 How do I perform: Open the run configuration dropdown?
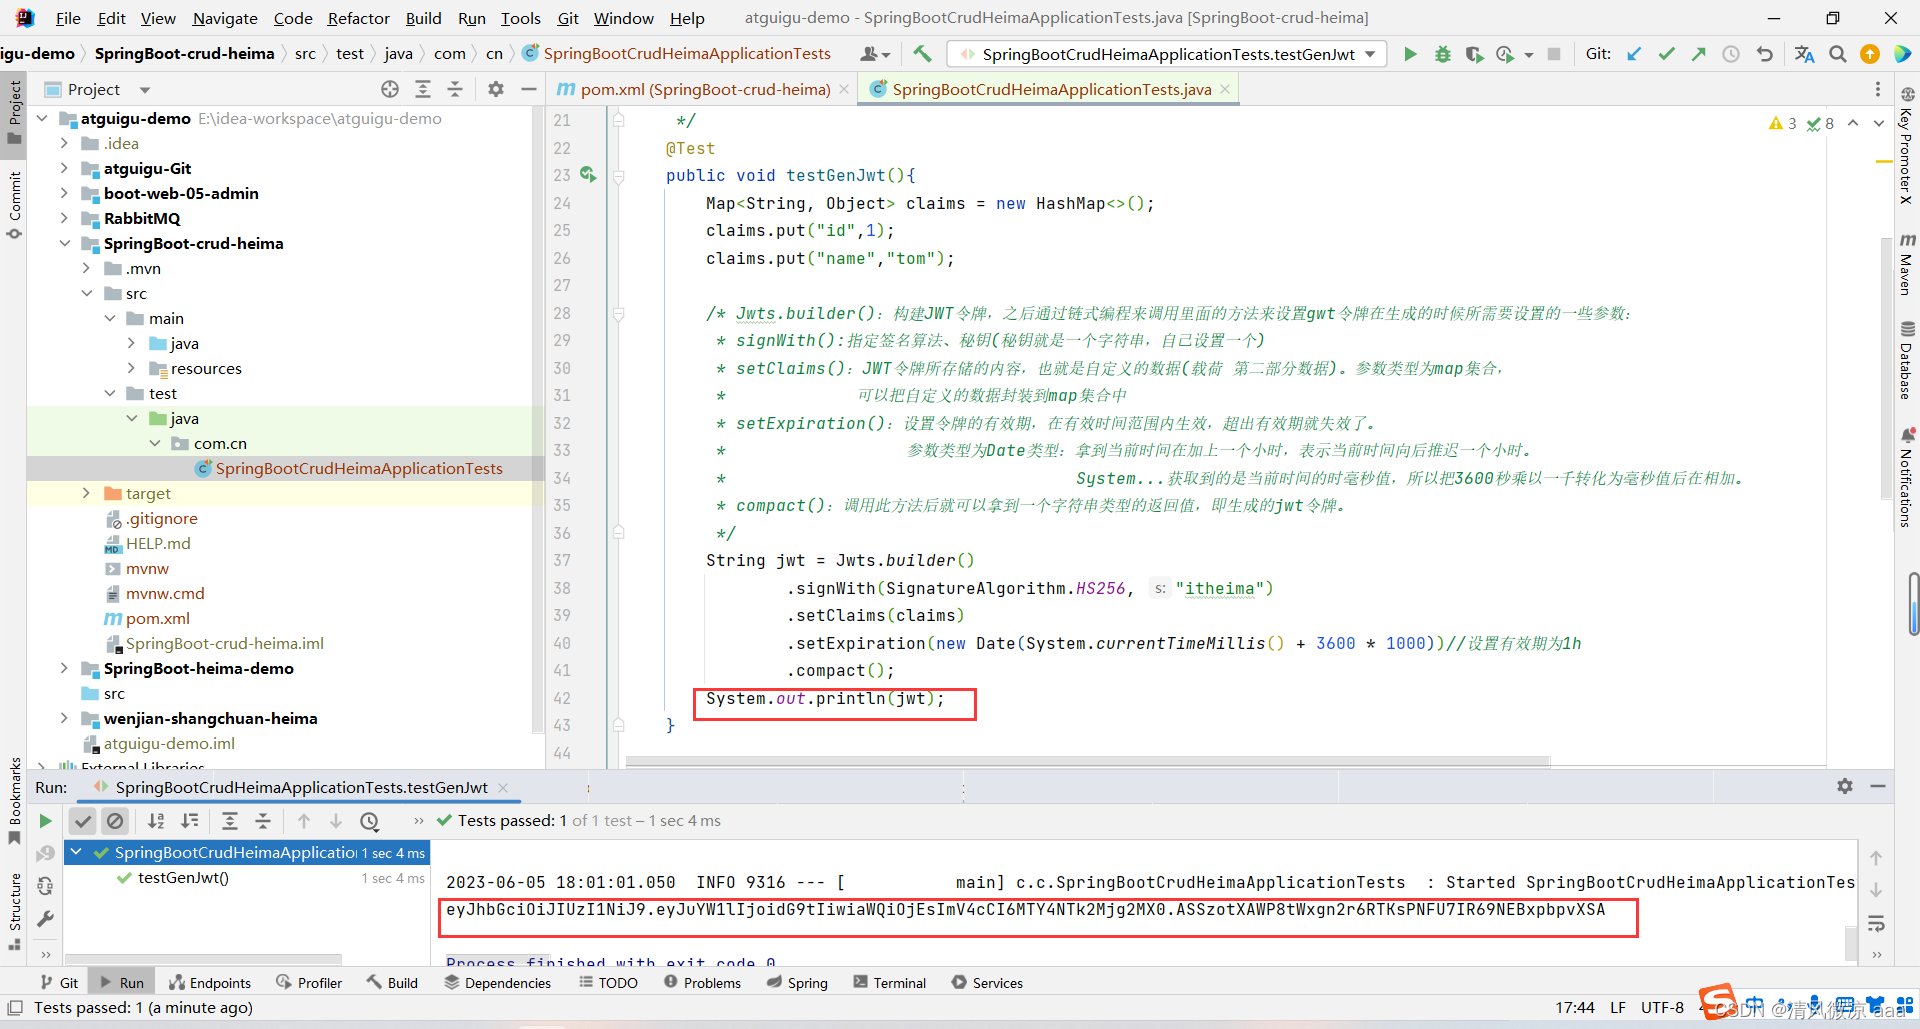[x=1167, y=54]
